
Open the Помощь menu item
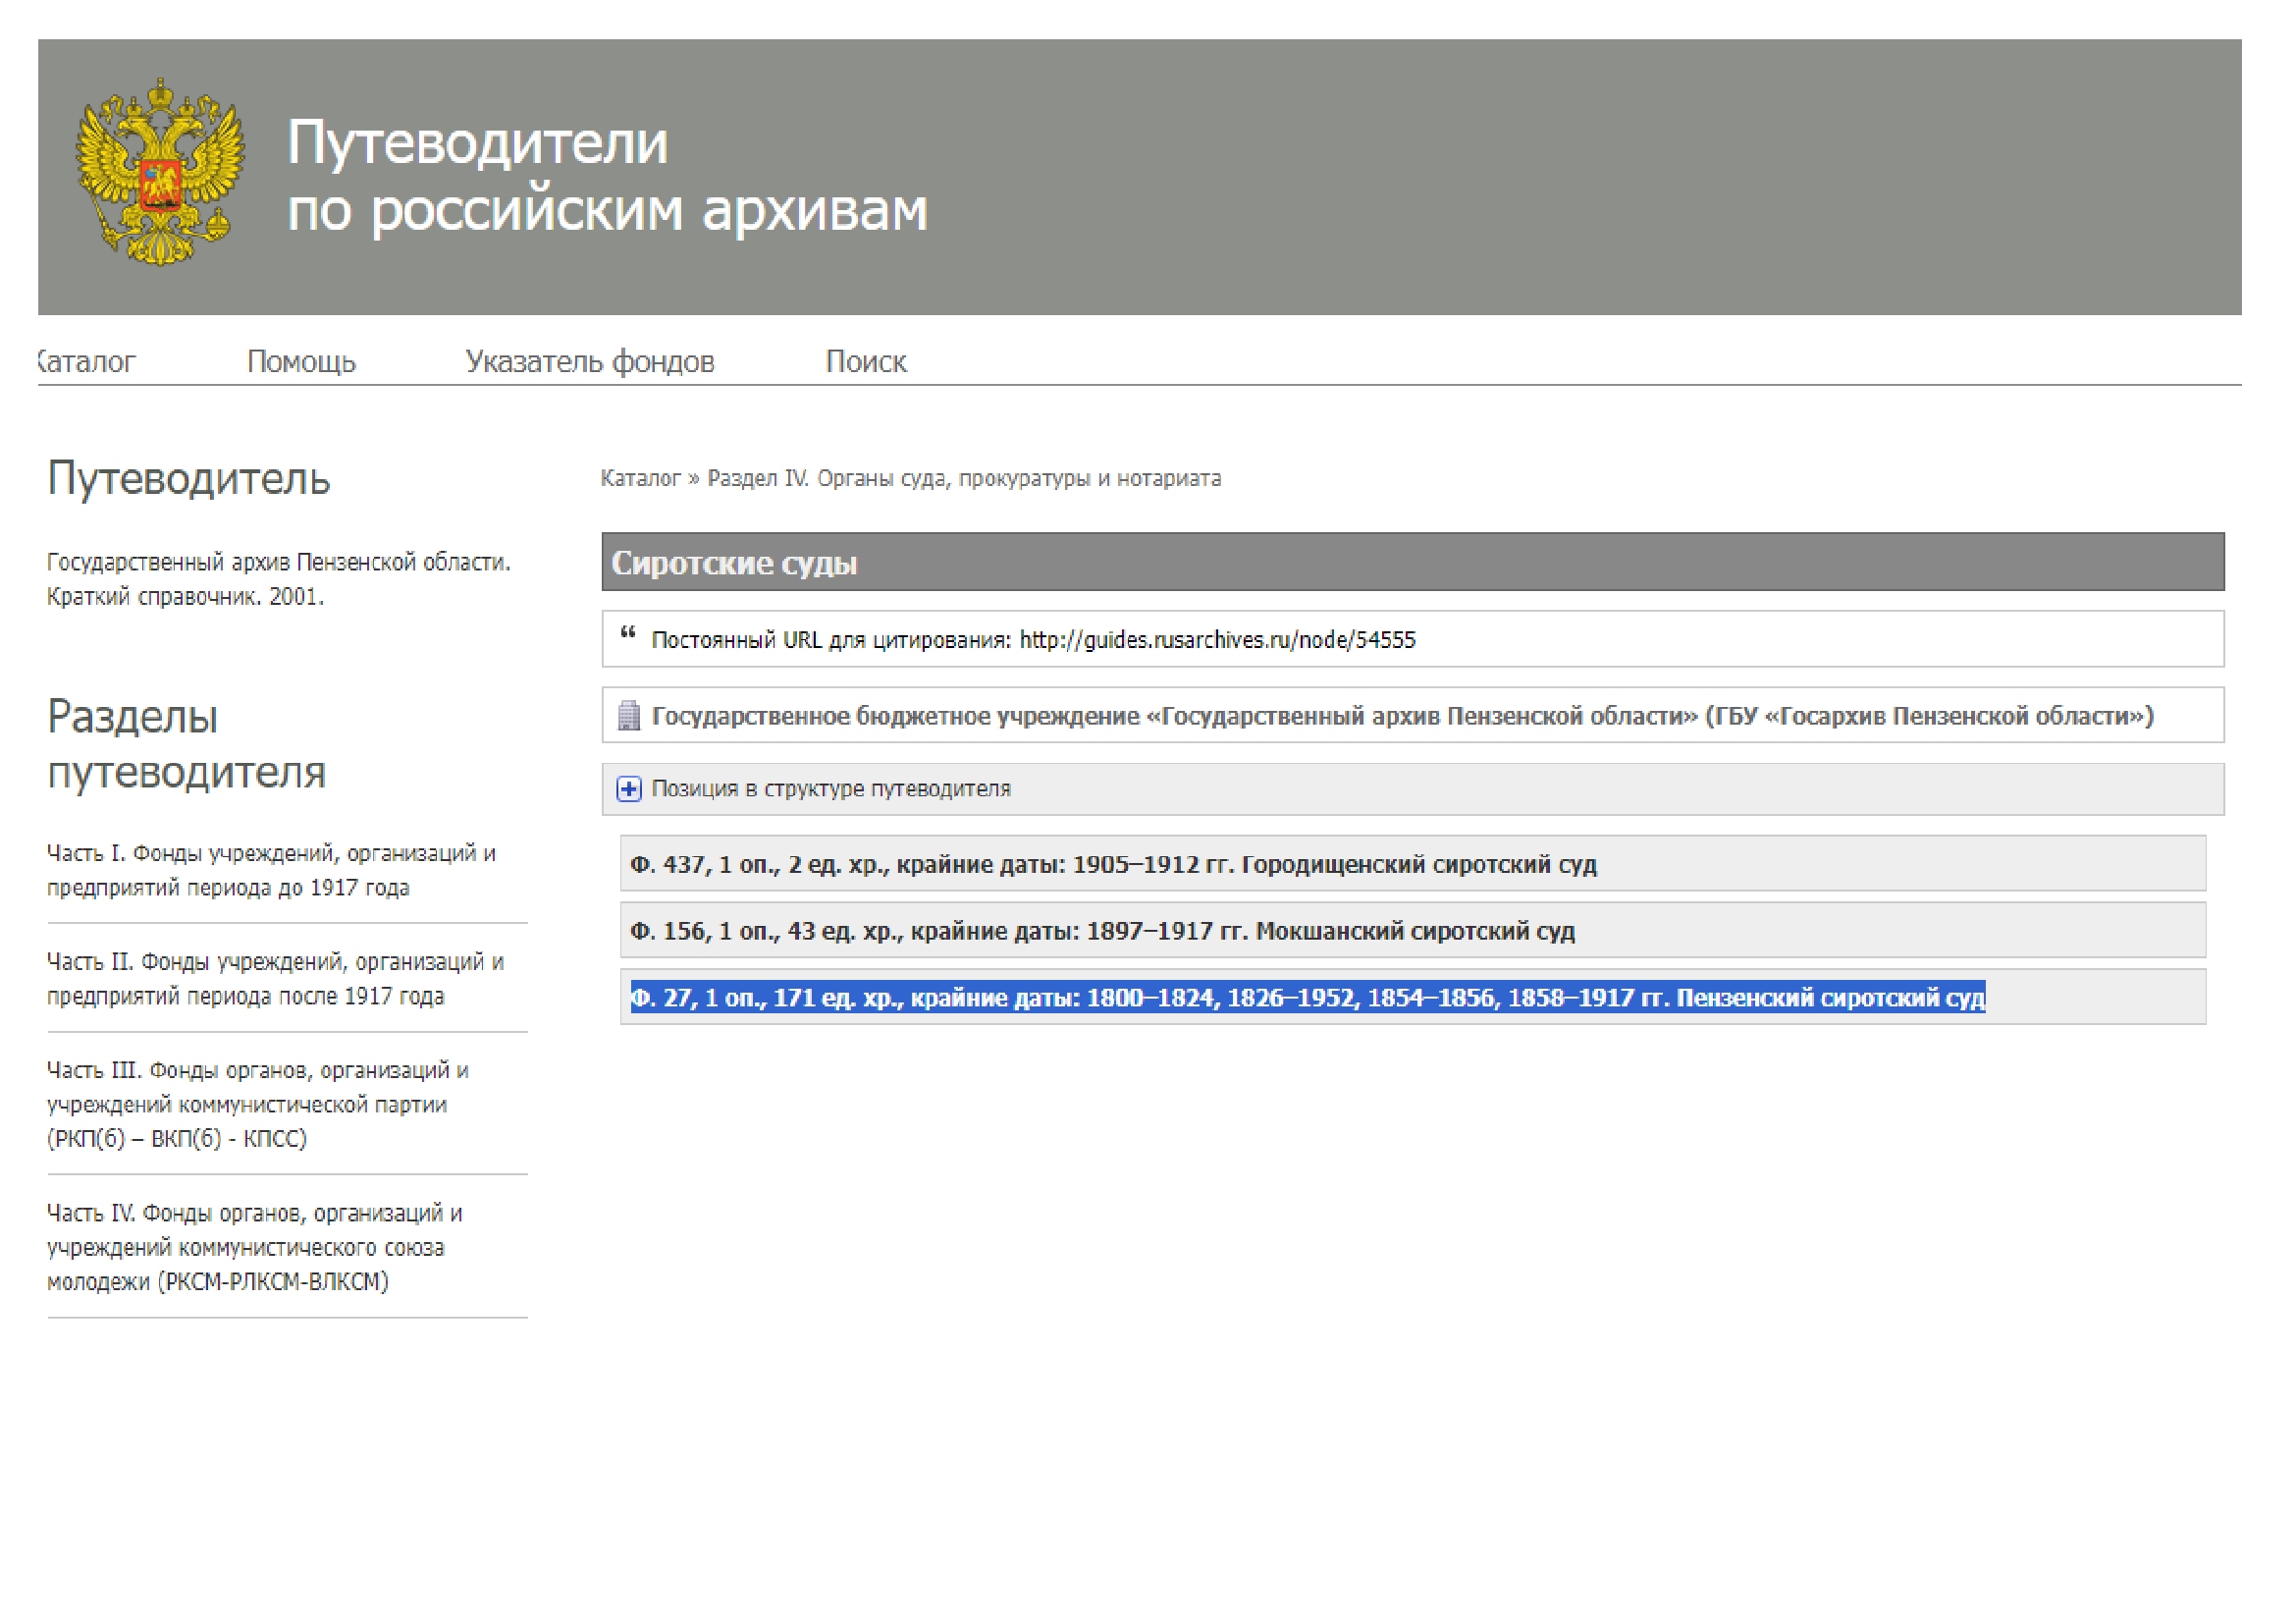point(301,362)
